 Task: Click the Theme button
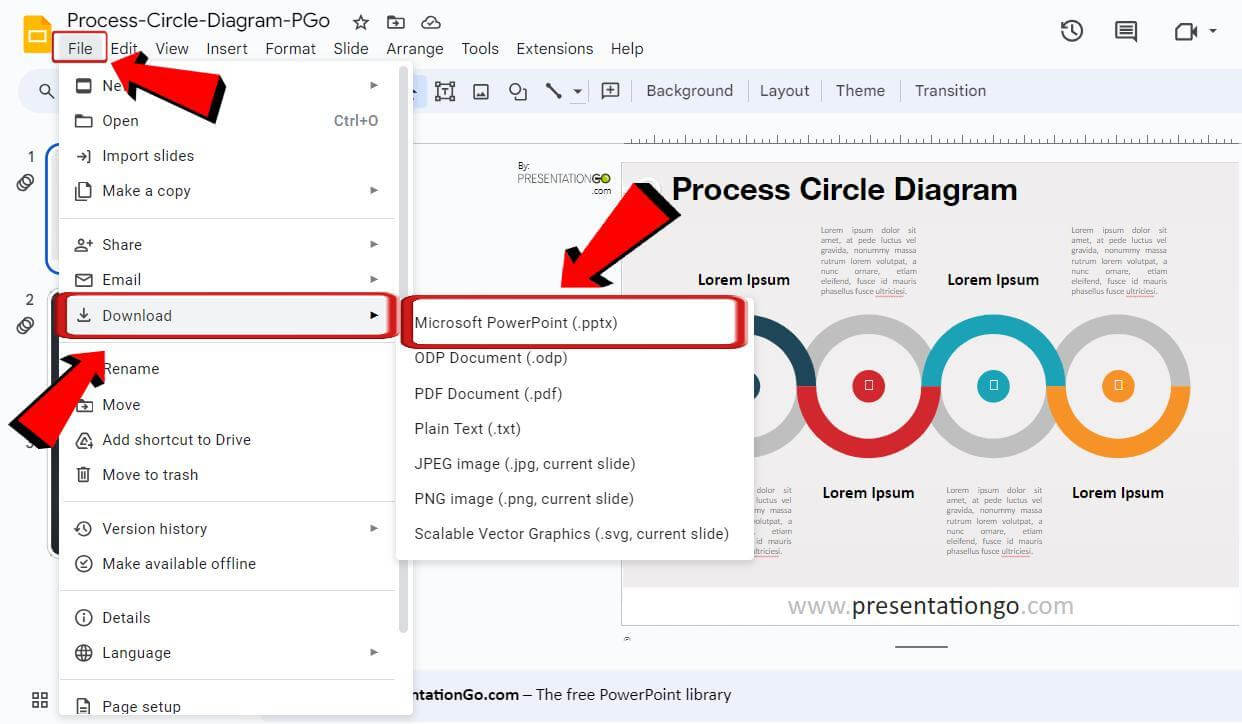[x=860, y=90]
